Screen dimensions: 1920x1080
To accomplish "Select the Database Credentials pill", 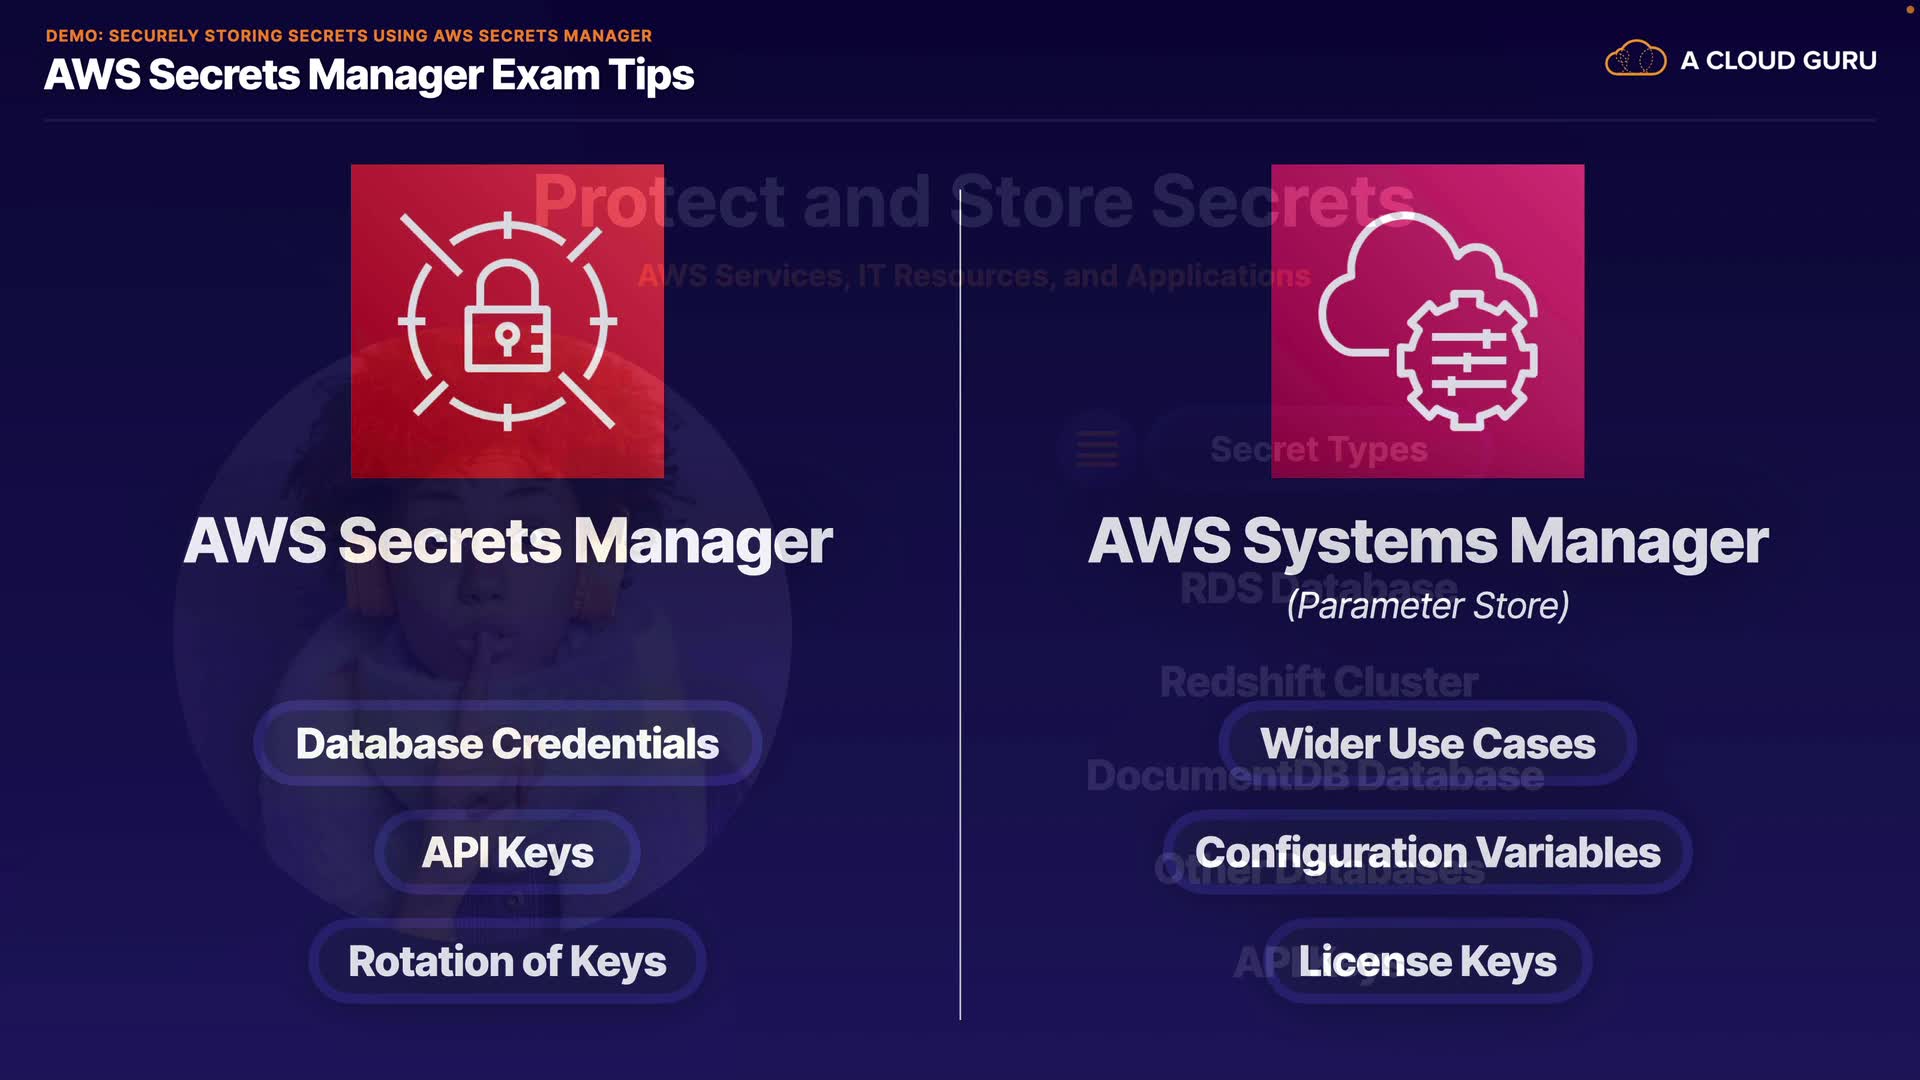I will [x=507, y=744].
